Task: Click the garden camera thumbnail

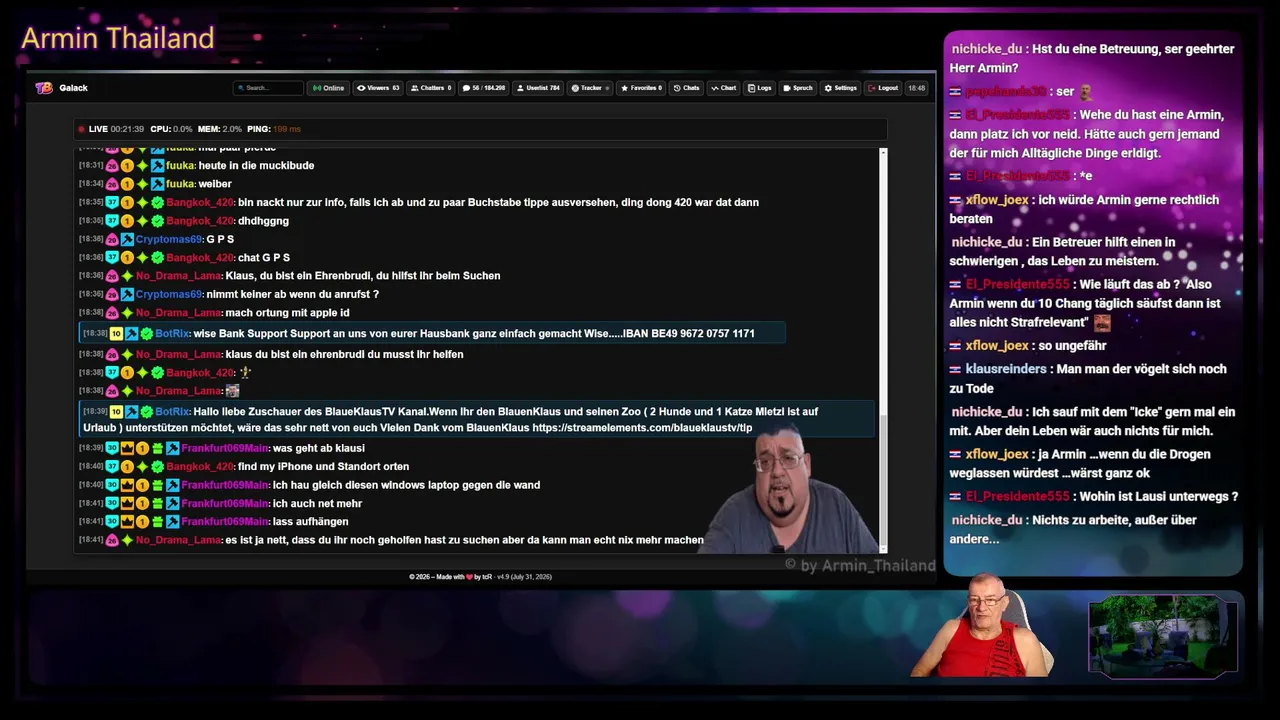Action: pos(1163,637)
